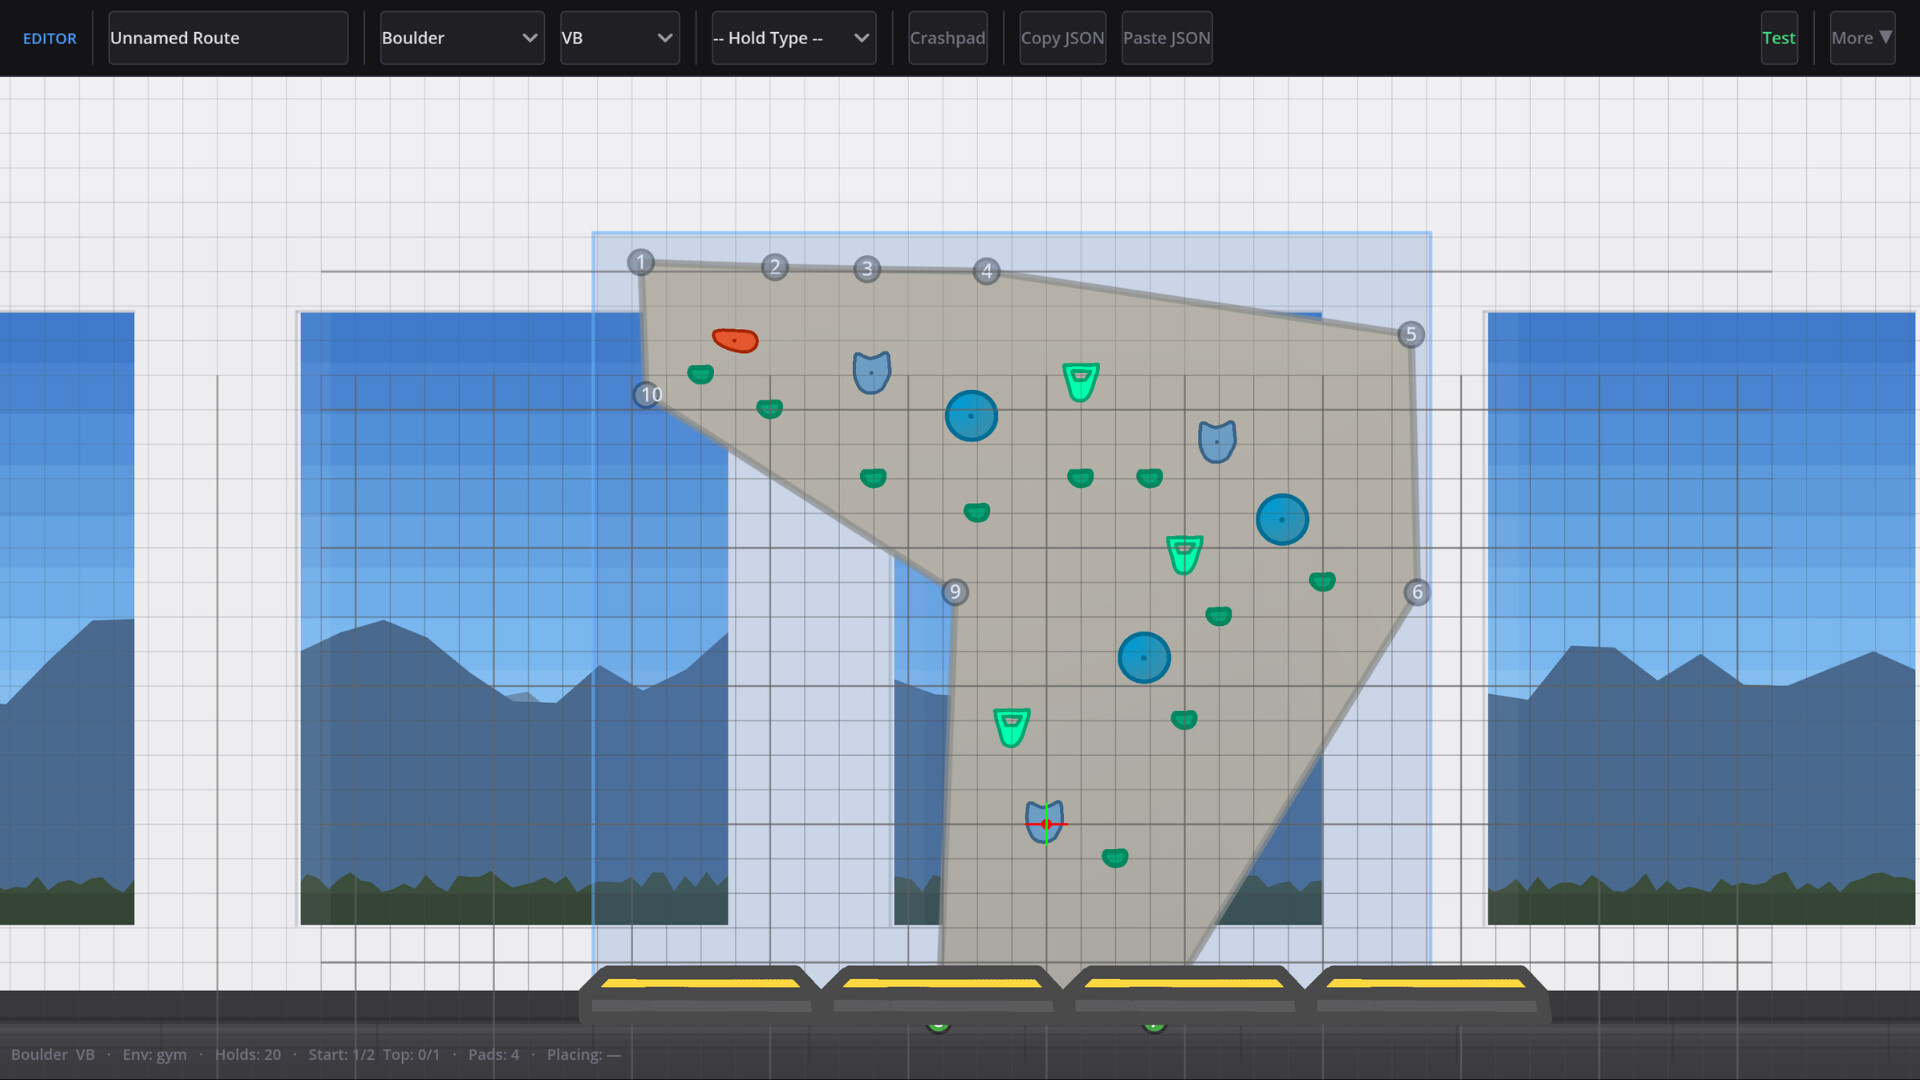Open the Hold Type dropdown
The height and width of the screenshot is (1080, 1920).
793,38
